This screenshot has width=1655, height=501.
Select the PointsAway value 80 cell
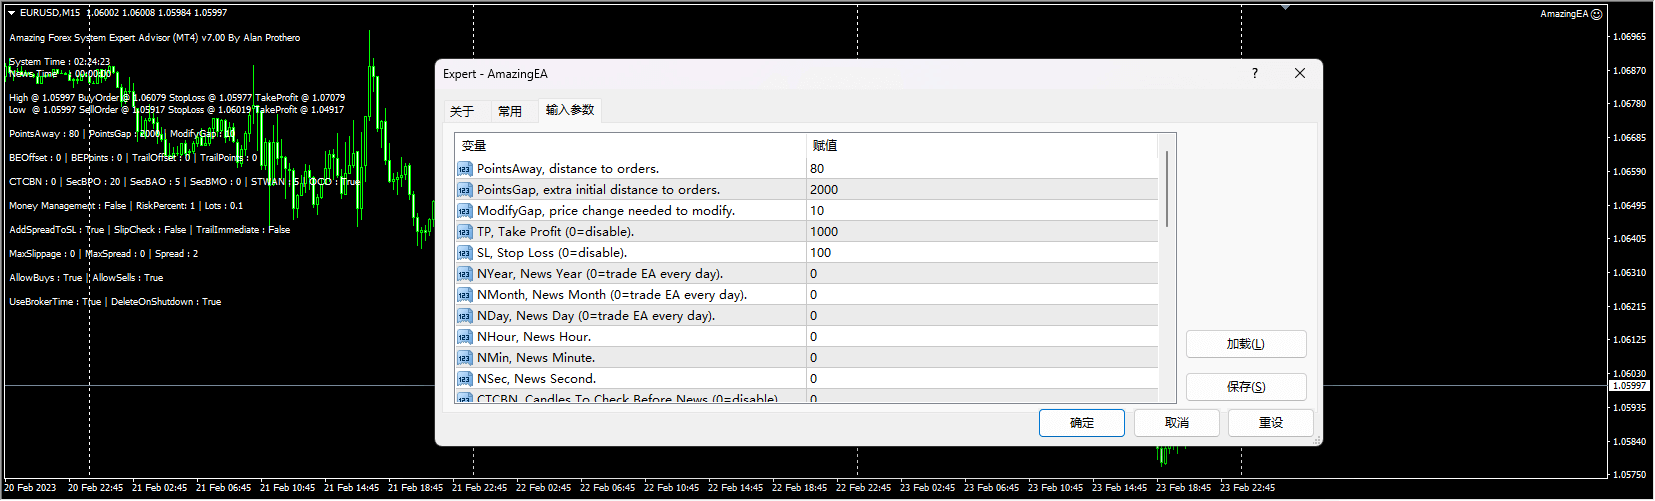[982, 169]
